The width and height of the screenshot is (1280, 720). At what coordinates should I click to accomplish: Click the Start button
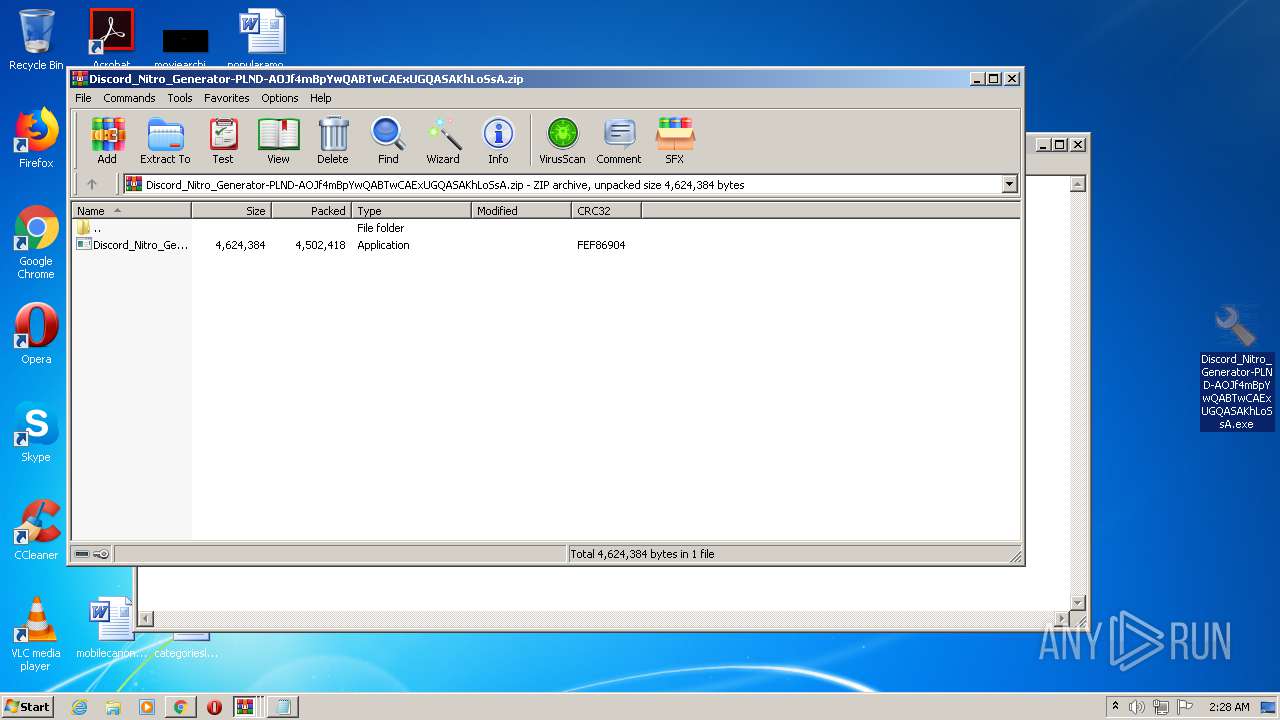(x=28, y=706)
